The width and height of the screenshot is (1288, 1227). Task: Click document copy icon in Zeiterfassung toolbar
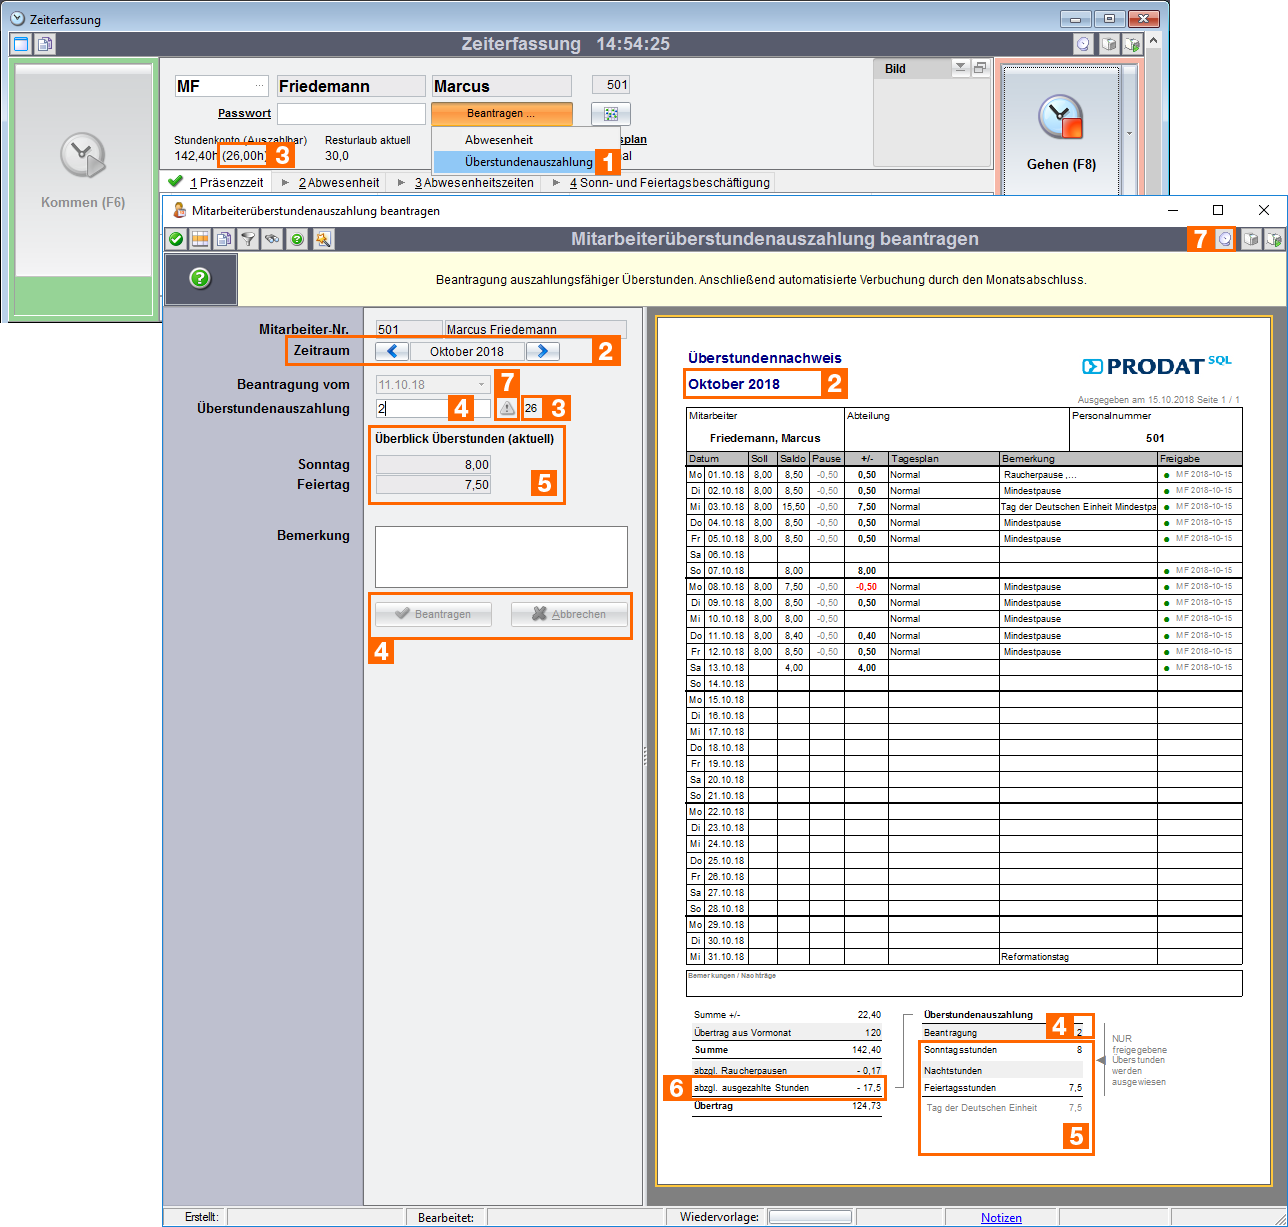click(45, 44)
